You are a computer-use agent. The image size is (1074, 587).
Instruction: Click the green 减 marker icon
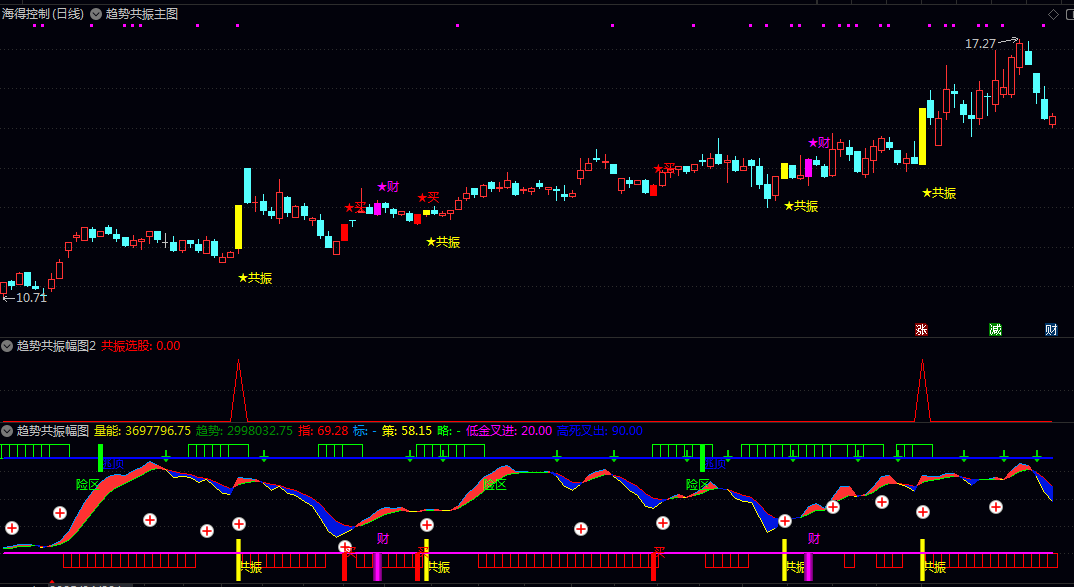click(x=995, y=329)
